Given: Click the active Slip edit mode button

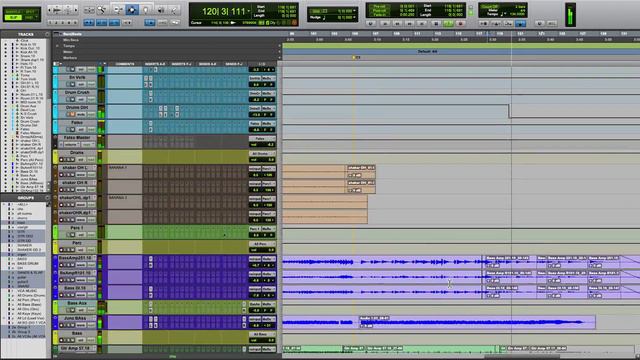Looking at the screenshot, I should tap(13, 18).
